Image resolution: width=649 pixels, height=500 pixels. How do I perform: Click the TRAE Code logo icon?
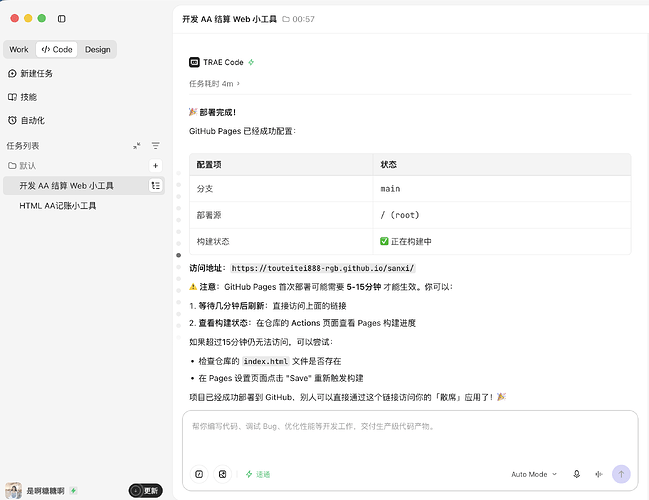[194, 62]
